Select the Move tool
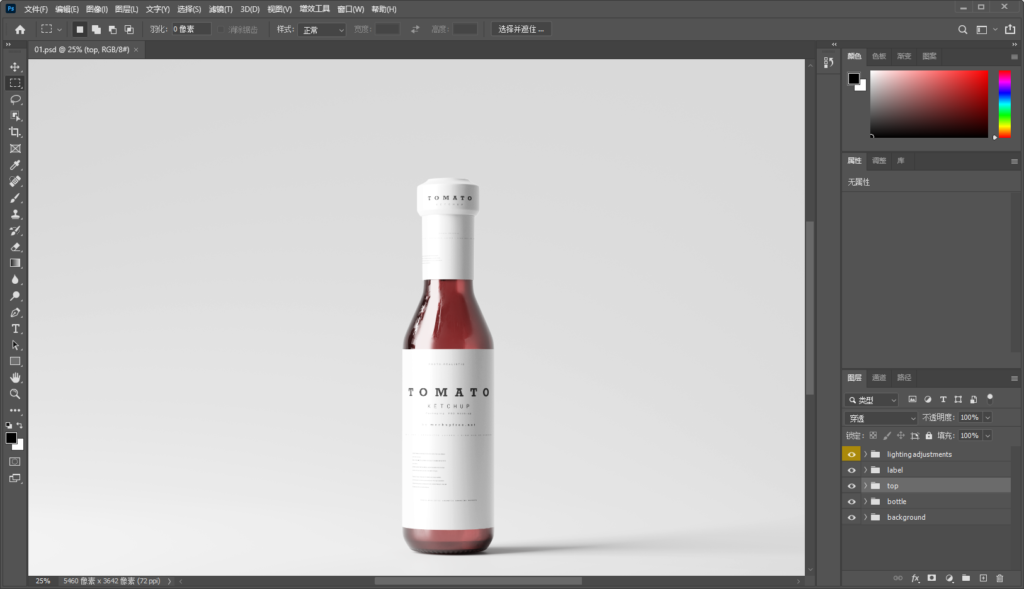This screenshot has height=589, width=1024. click(x=15, y=67)
